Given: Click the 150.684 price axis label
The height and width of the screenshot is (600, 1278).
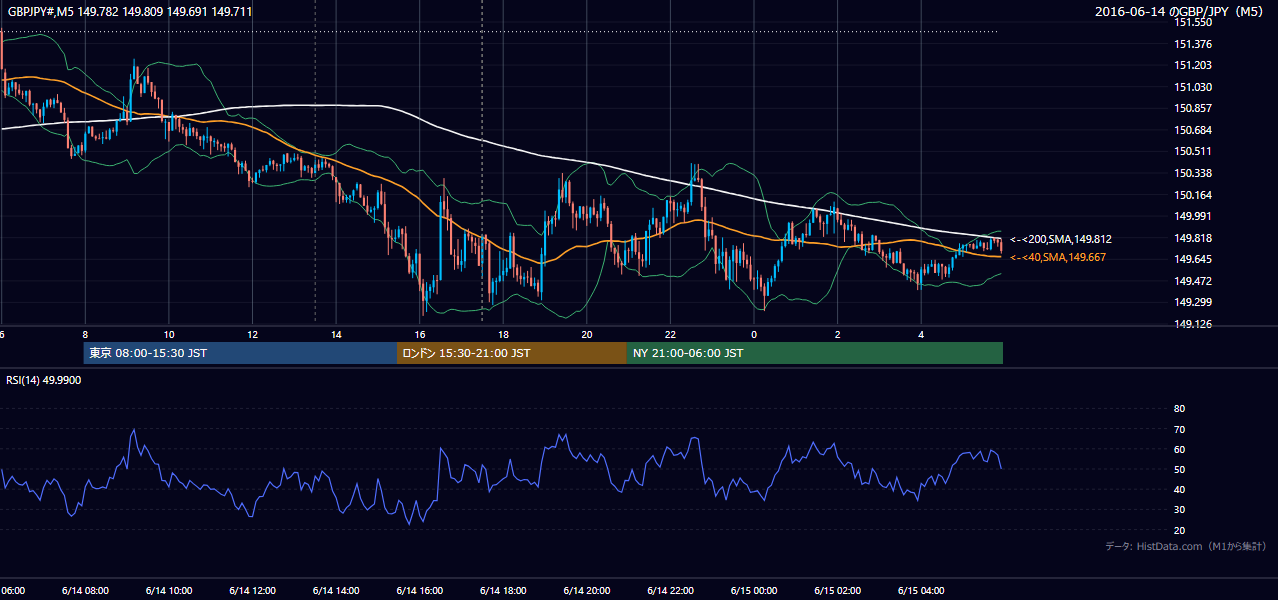Looking at the screenshot, I should coord(1193,130).
